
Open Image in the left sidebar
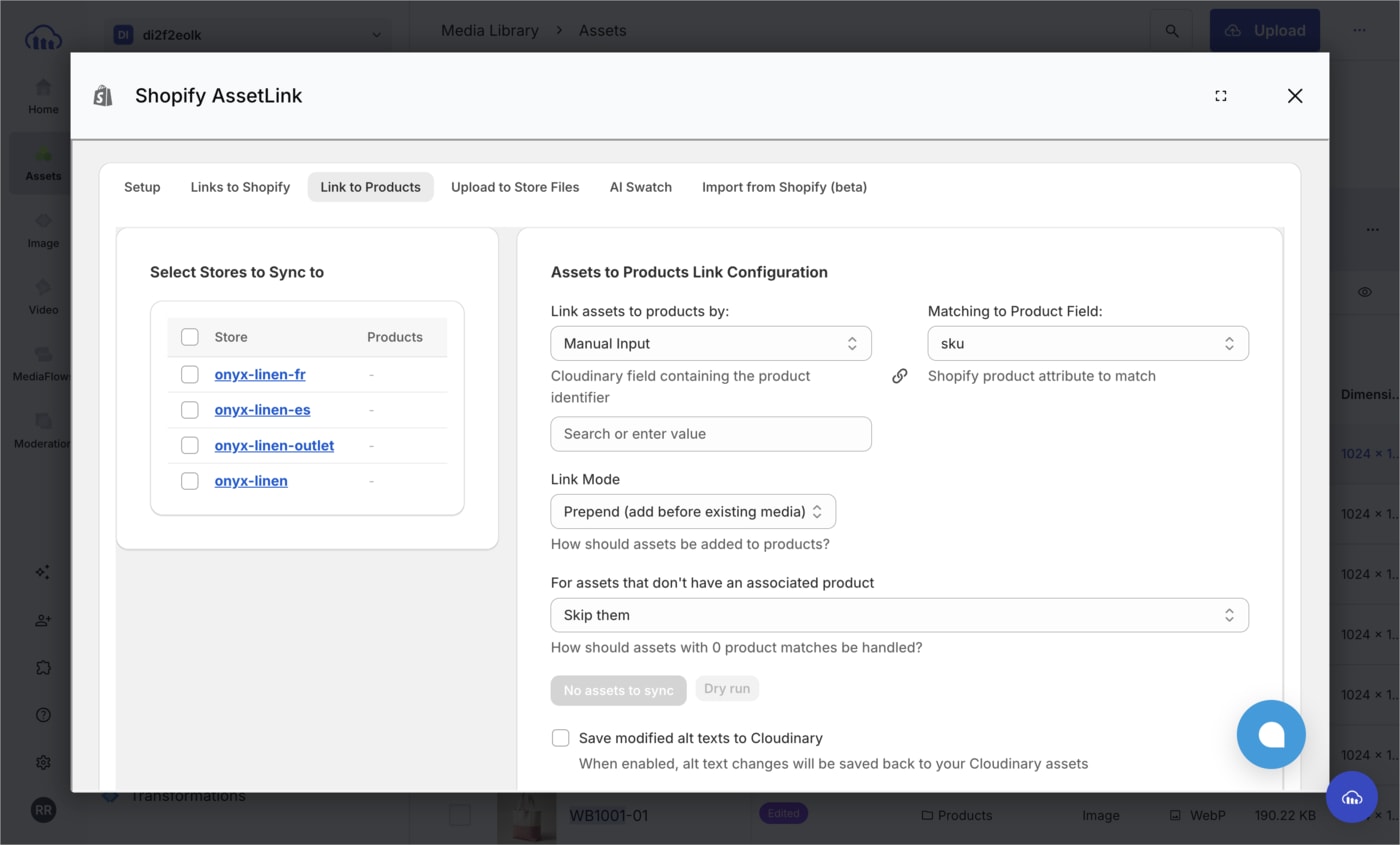(43, 230)
